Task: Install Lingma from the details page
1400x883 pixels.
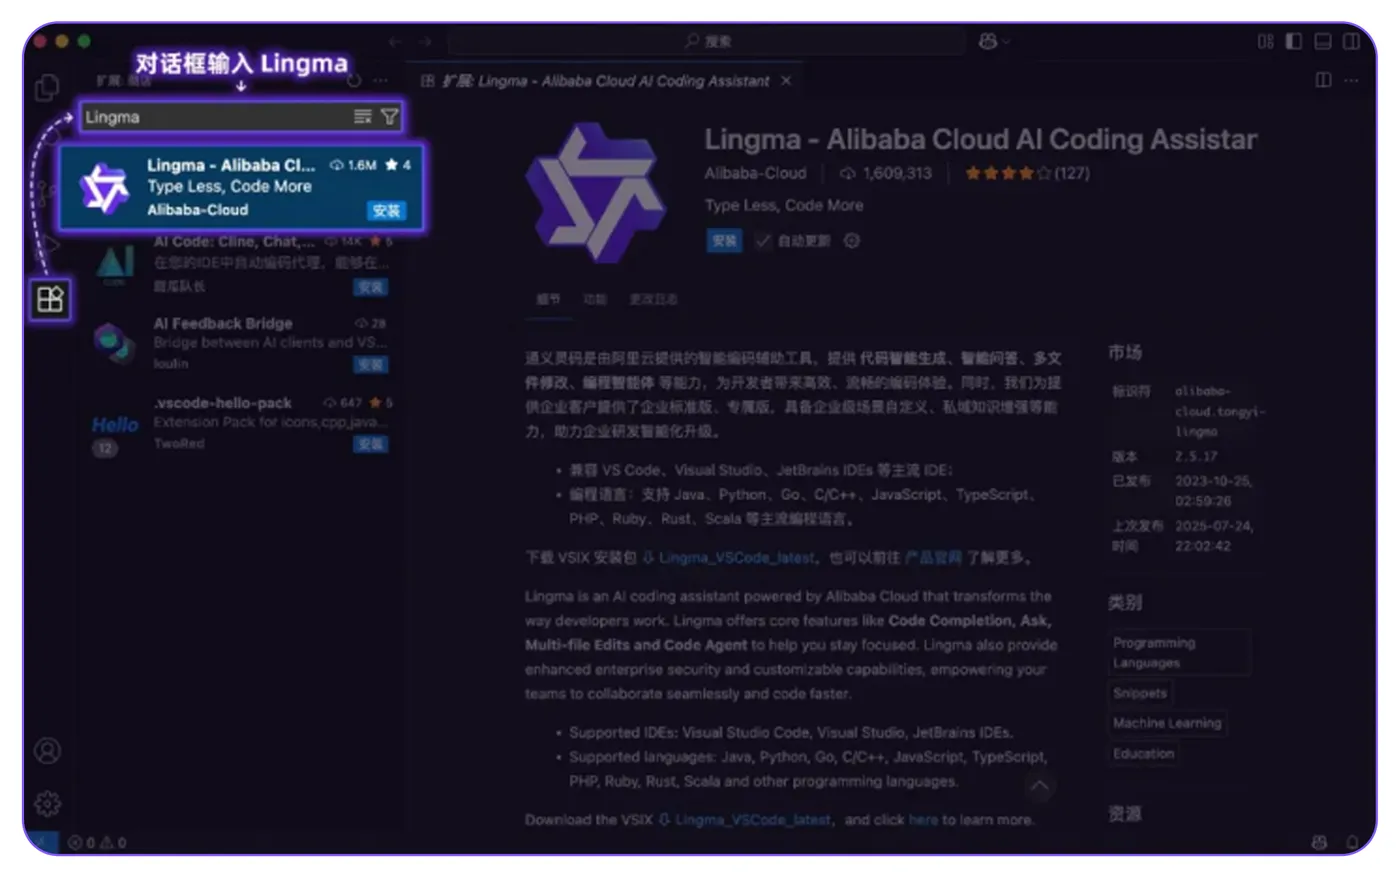Action: click(725, 241)
